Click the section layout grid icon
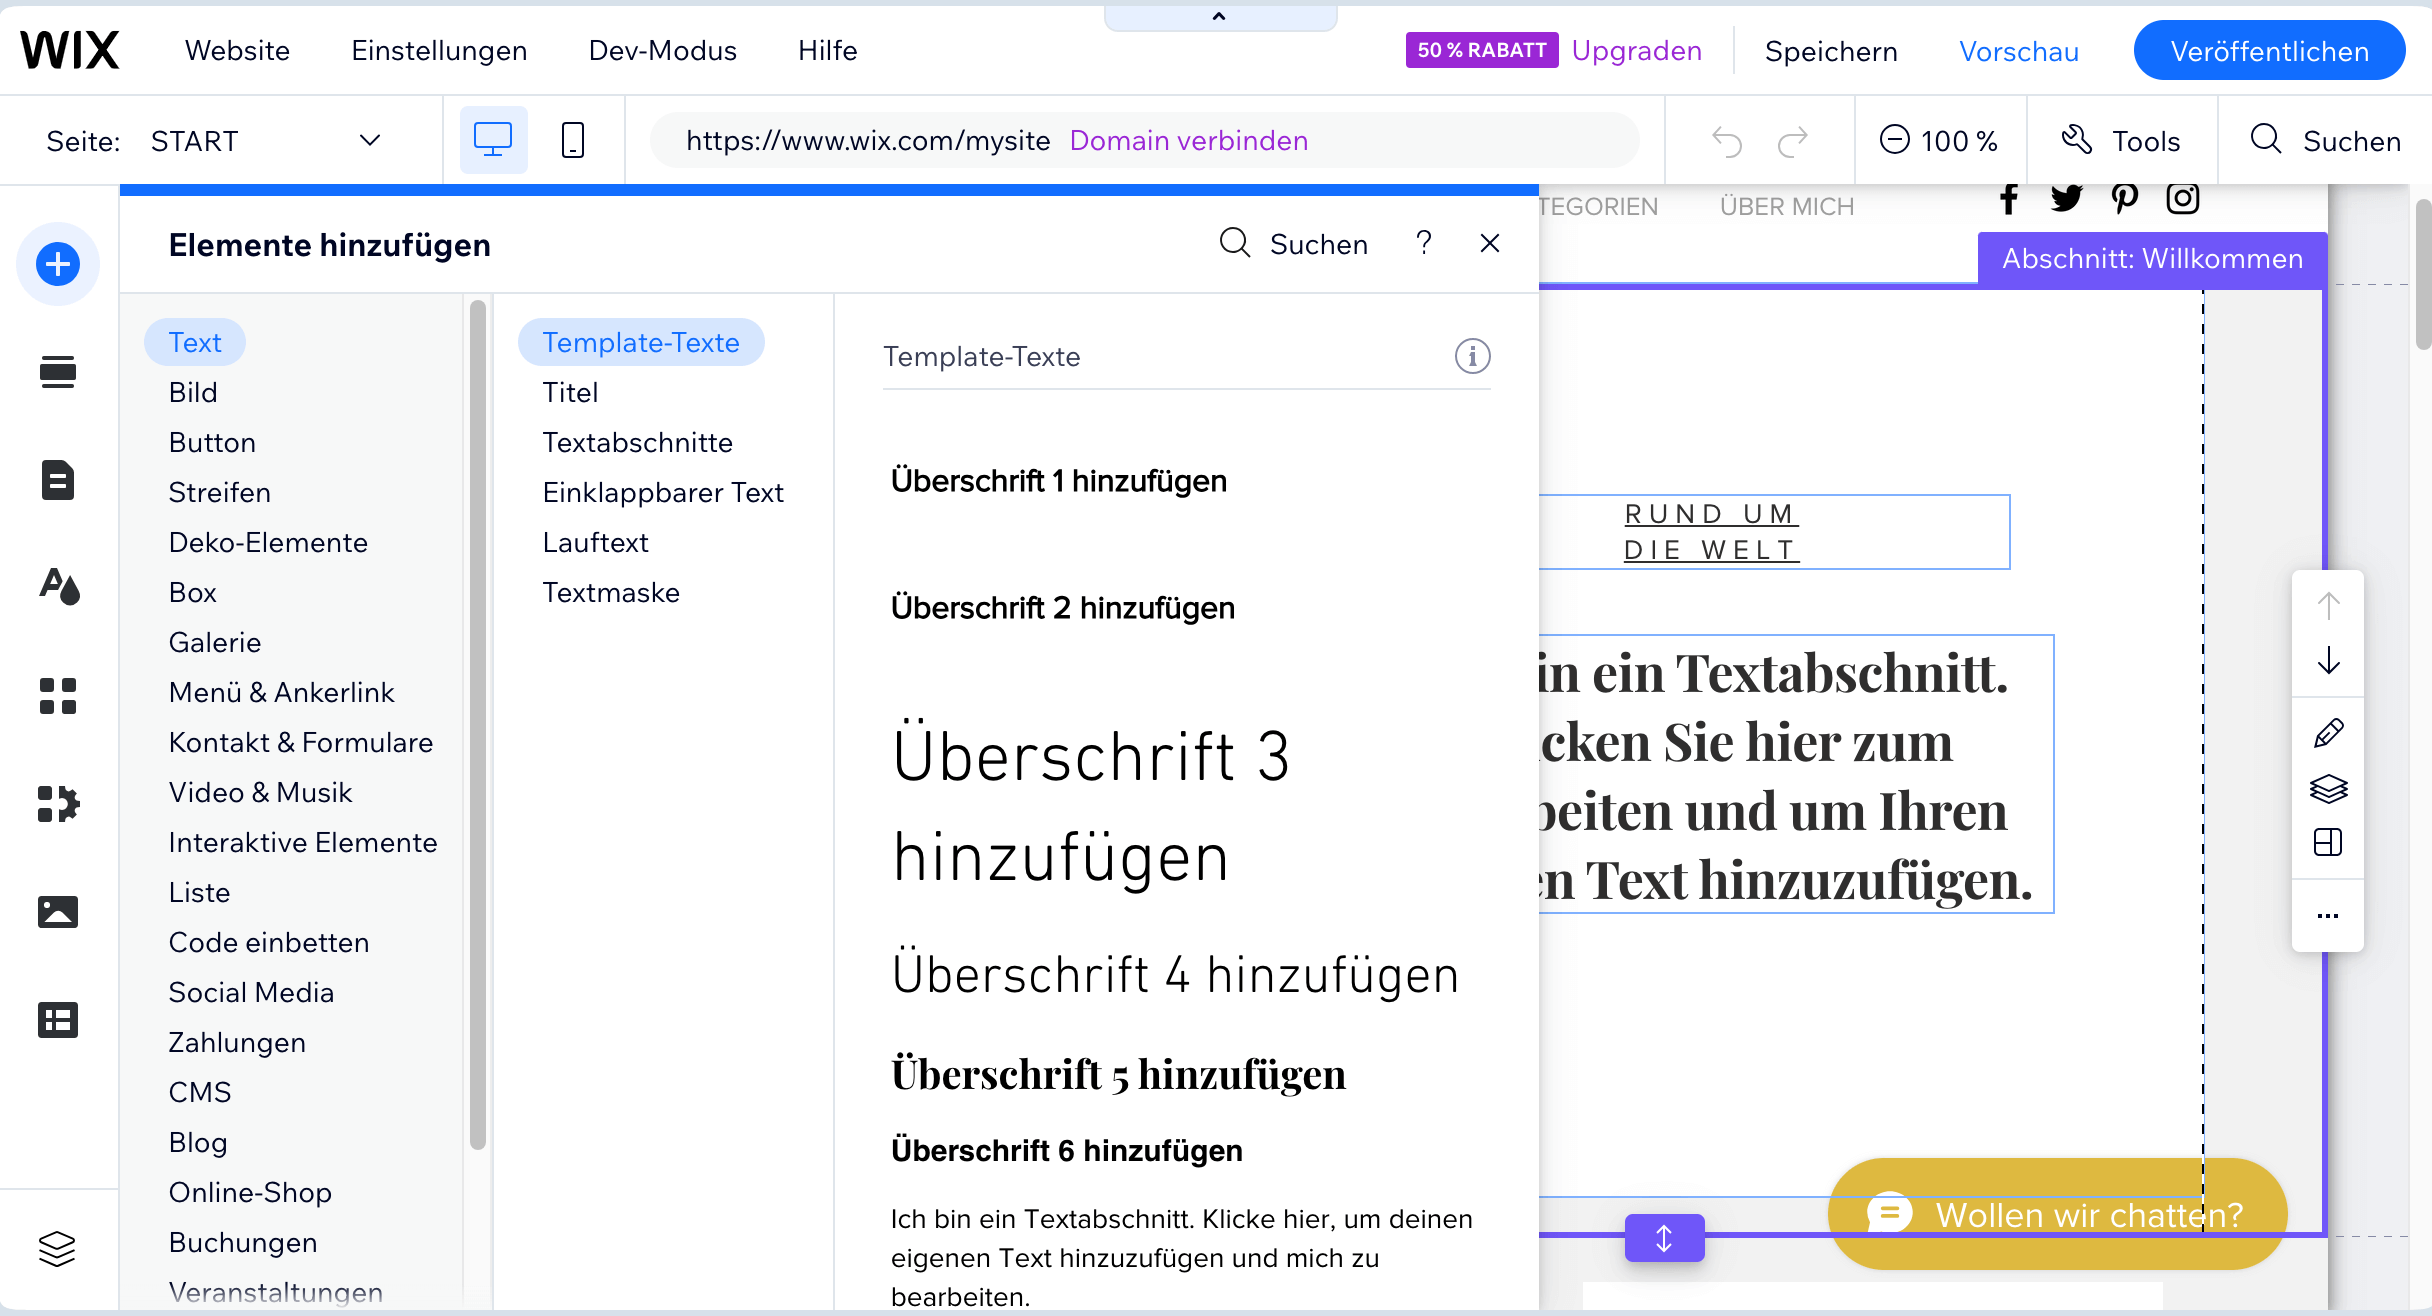The height and width of the screenshot is (1316, 2432). [2328, 843]
